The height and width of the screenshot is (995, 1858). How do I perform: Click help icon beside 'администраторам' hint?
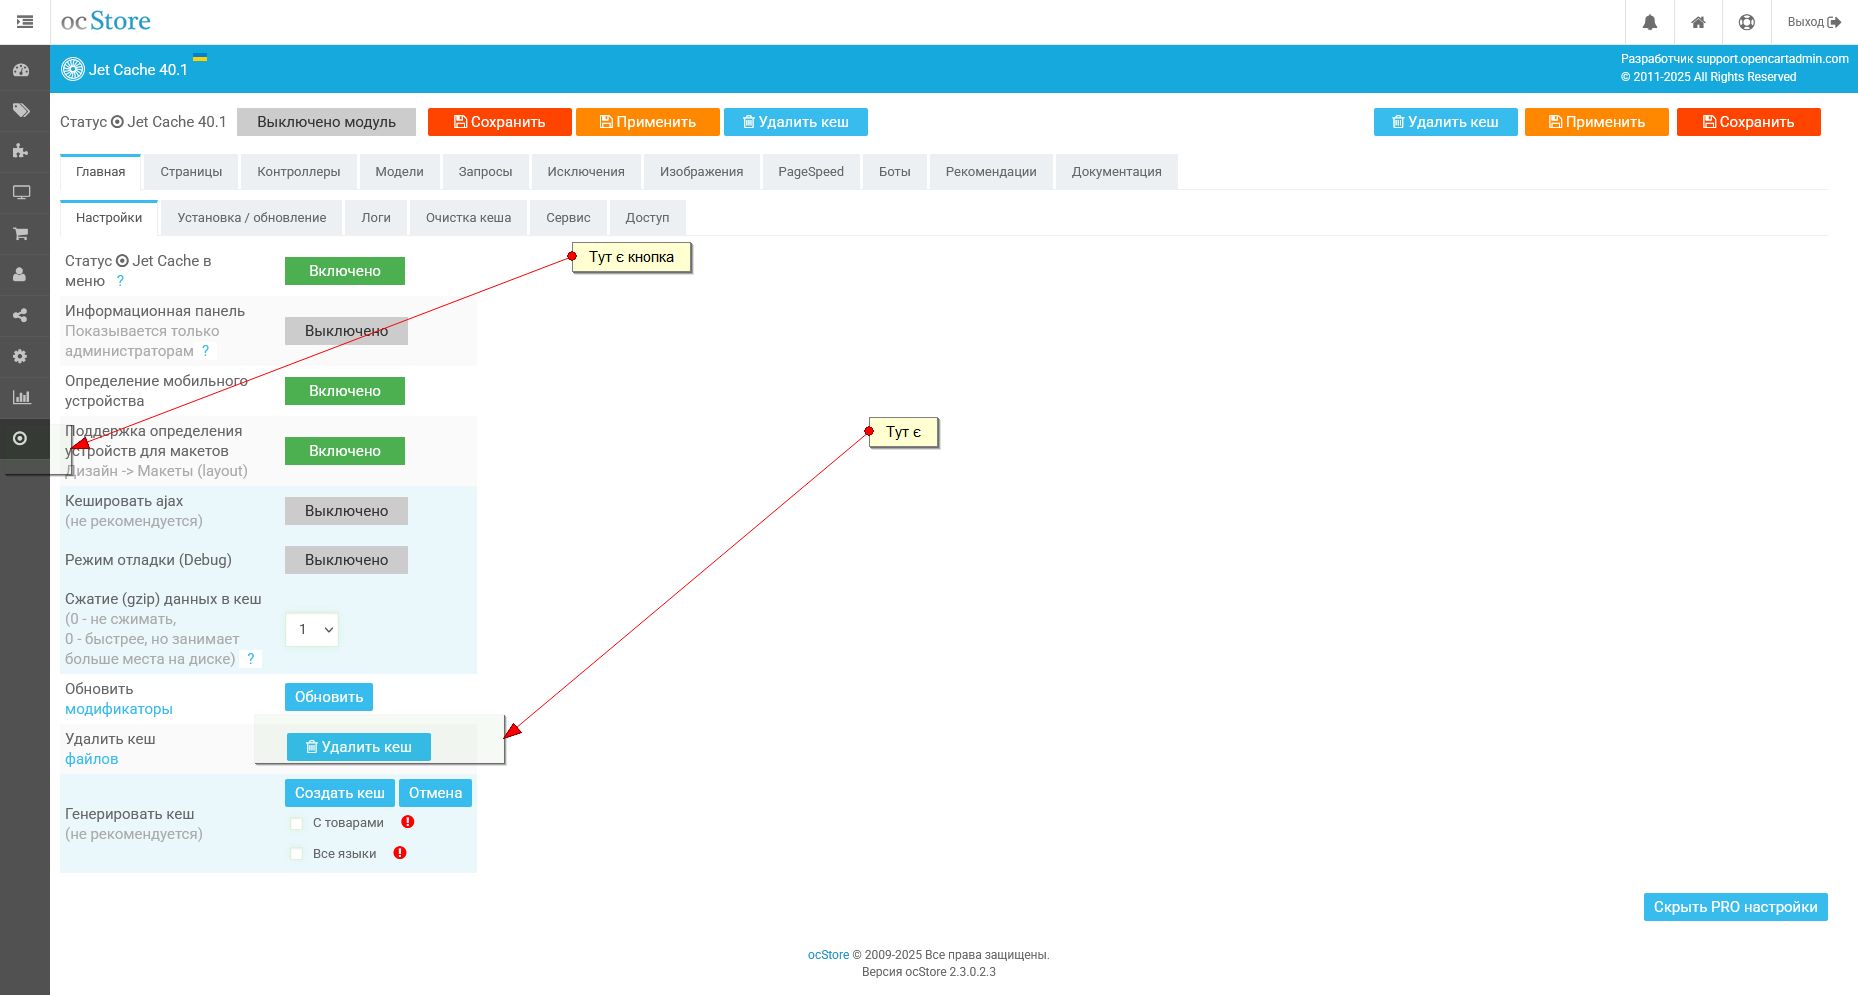click(206, 351)
